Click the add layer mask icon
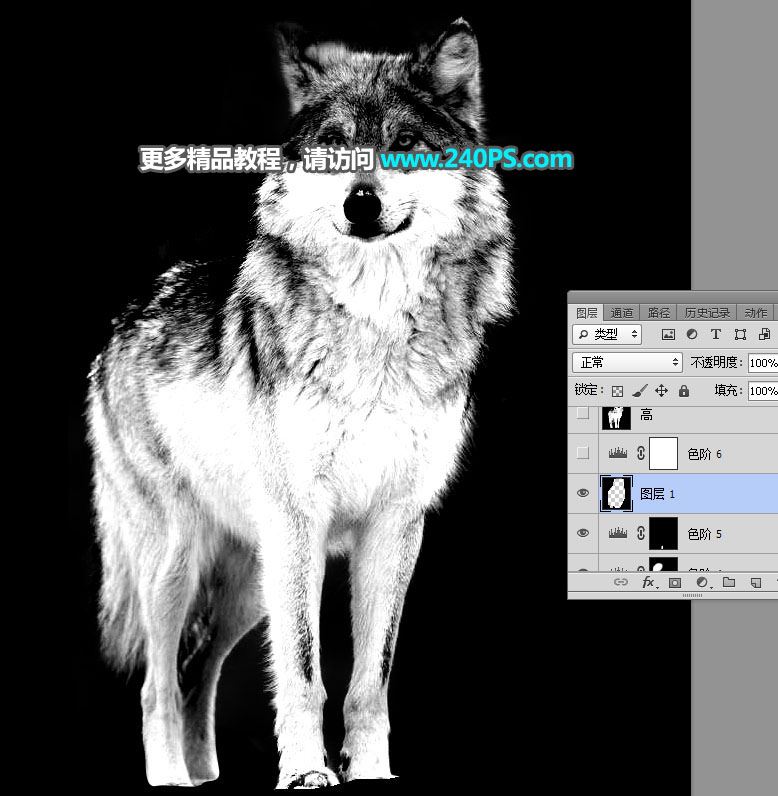The width and height of the screenshot is (778, 796). (674, 583)
